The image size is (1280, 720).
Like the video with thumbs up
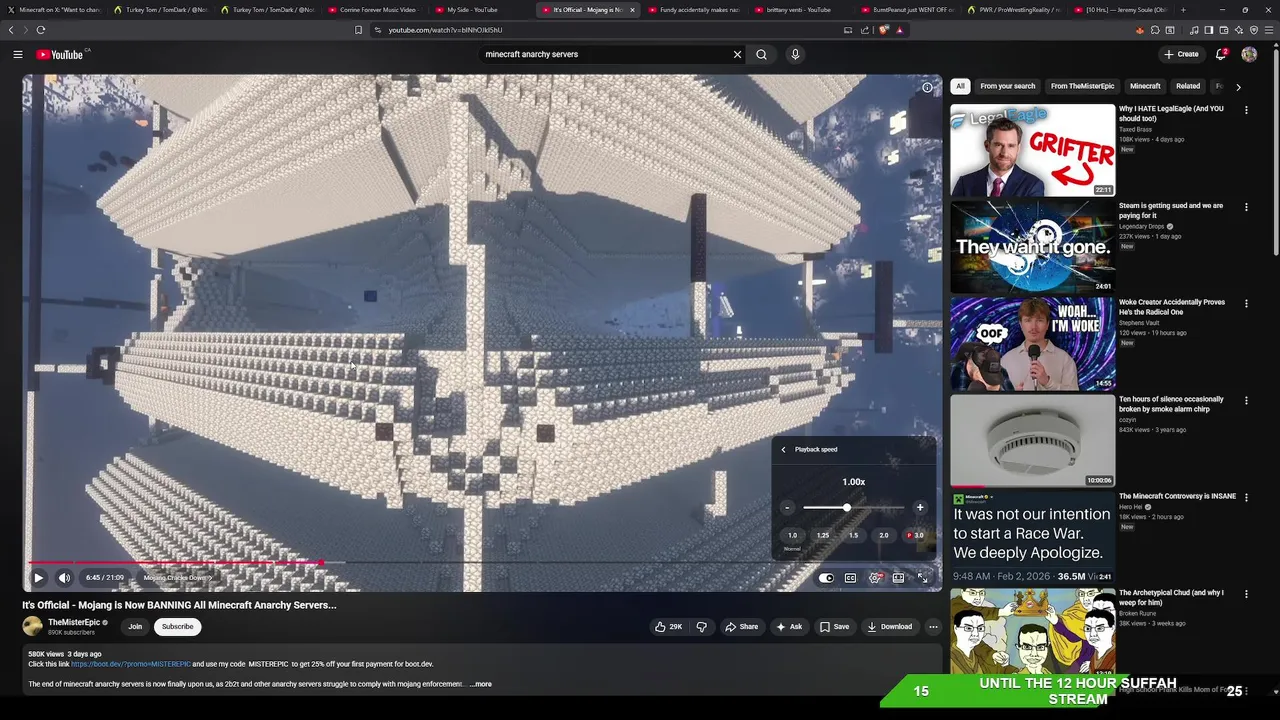point(669,627)
